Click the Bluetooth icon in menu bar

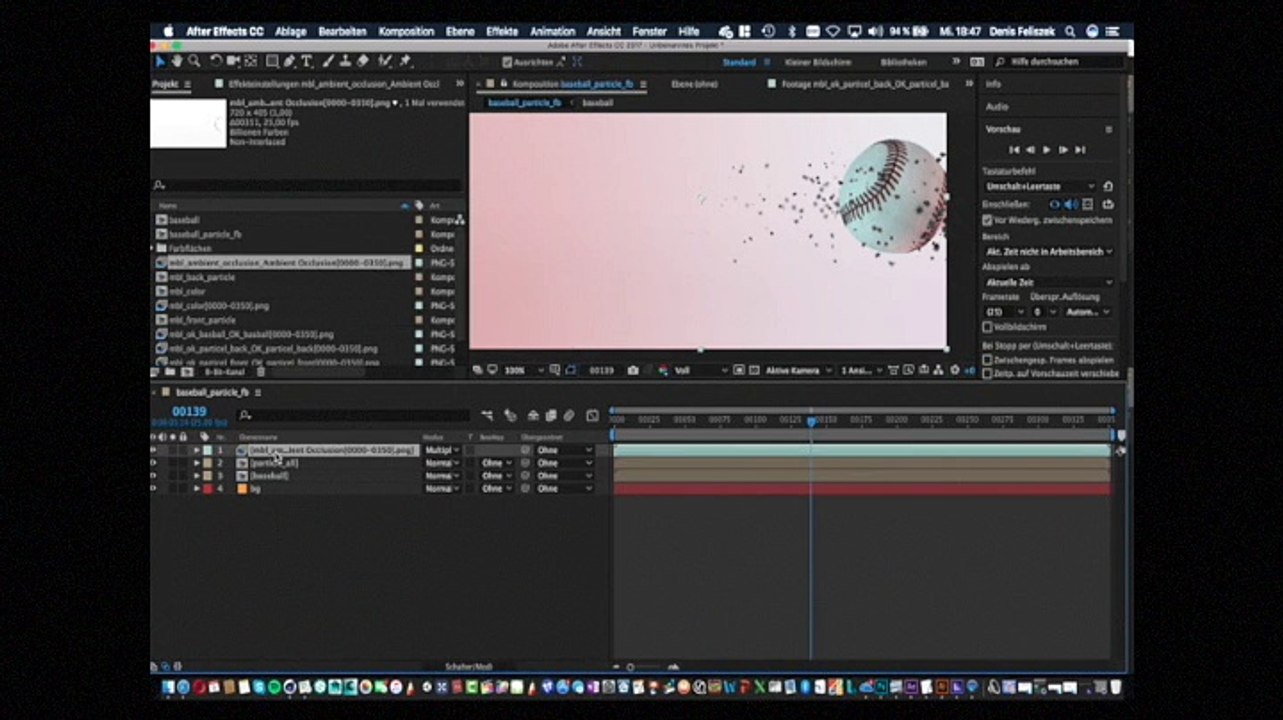coord(791,32)
